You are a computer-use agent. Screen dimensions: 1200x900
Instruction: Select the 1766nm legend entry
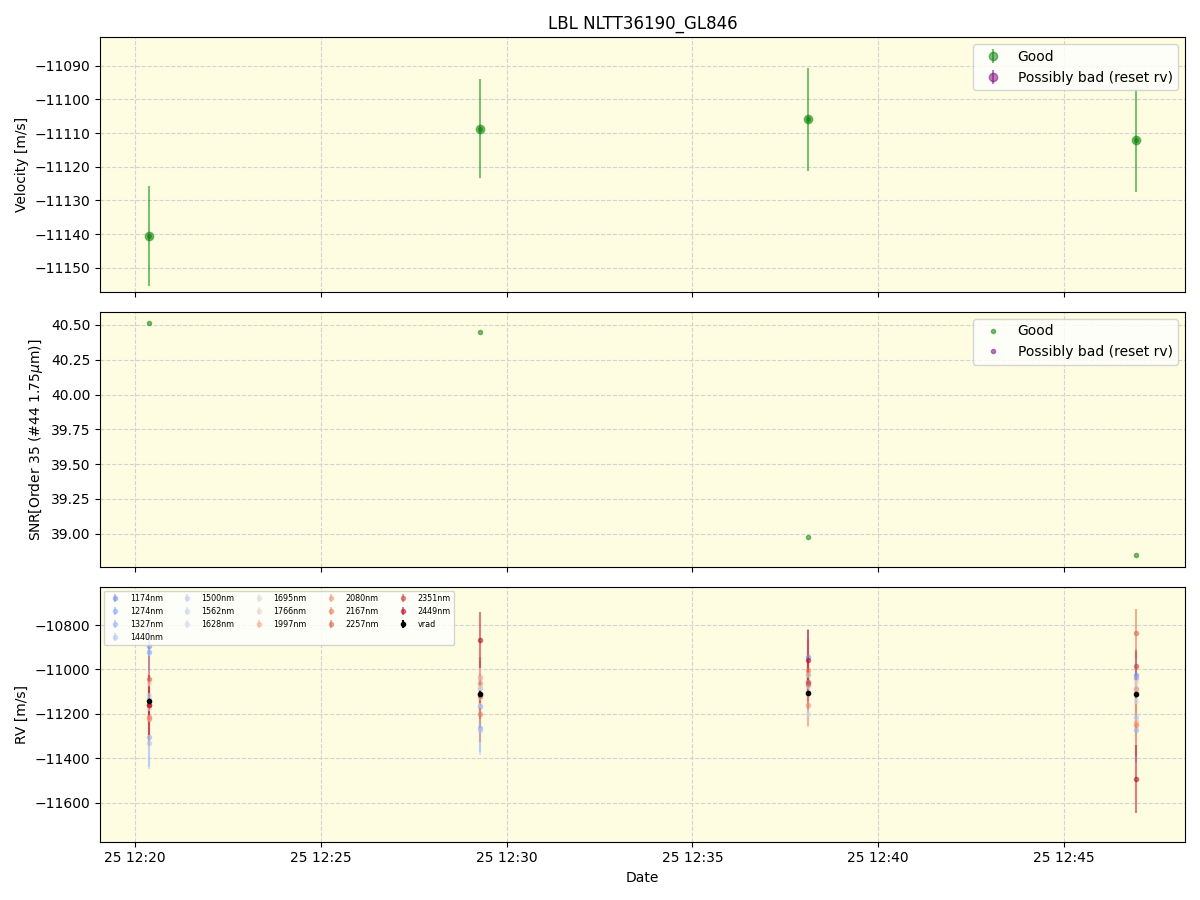[280, 611]
